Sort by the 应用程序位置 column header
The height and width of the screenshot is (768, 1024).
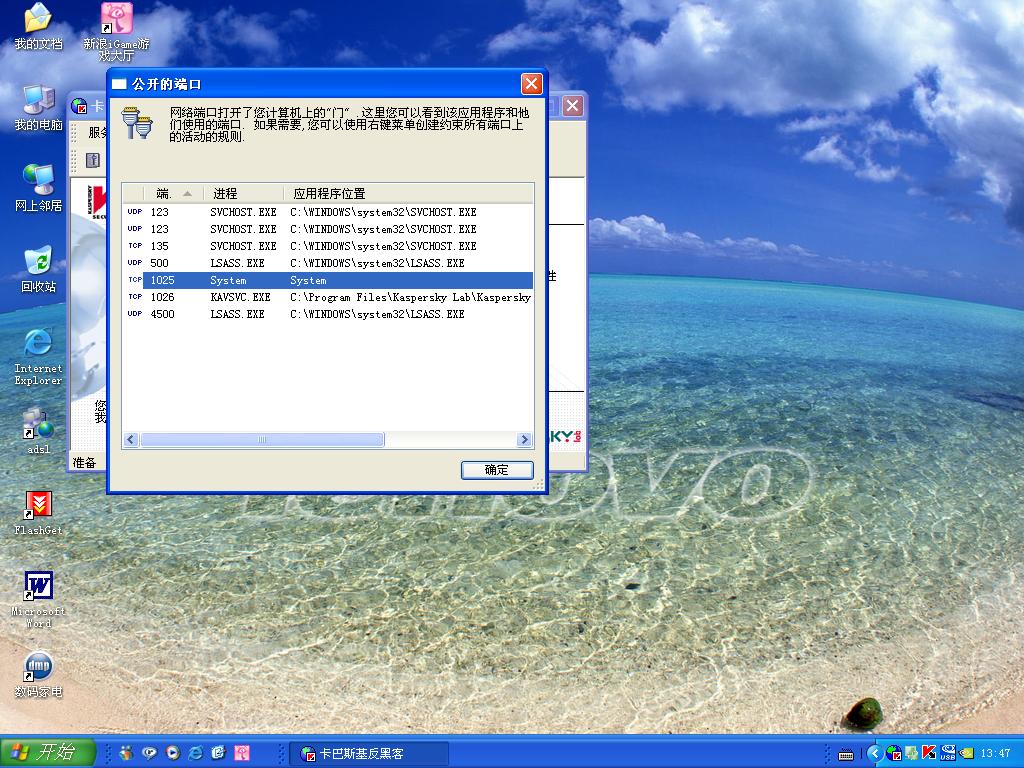pyautogui.click(x=408, y=193)
